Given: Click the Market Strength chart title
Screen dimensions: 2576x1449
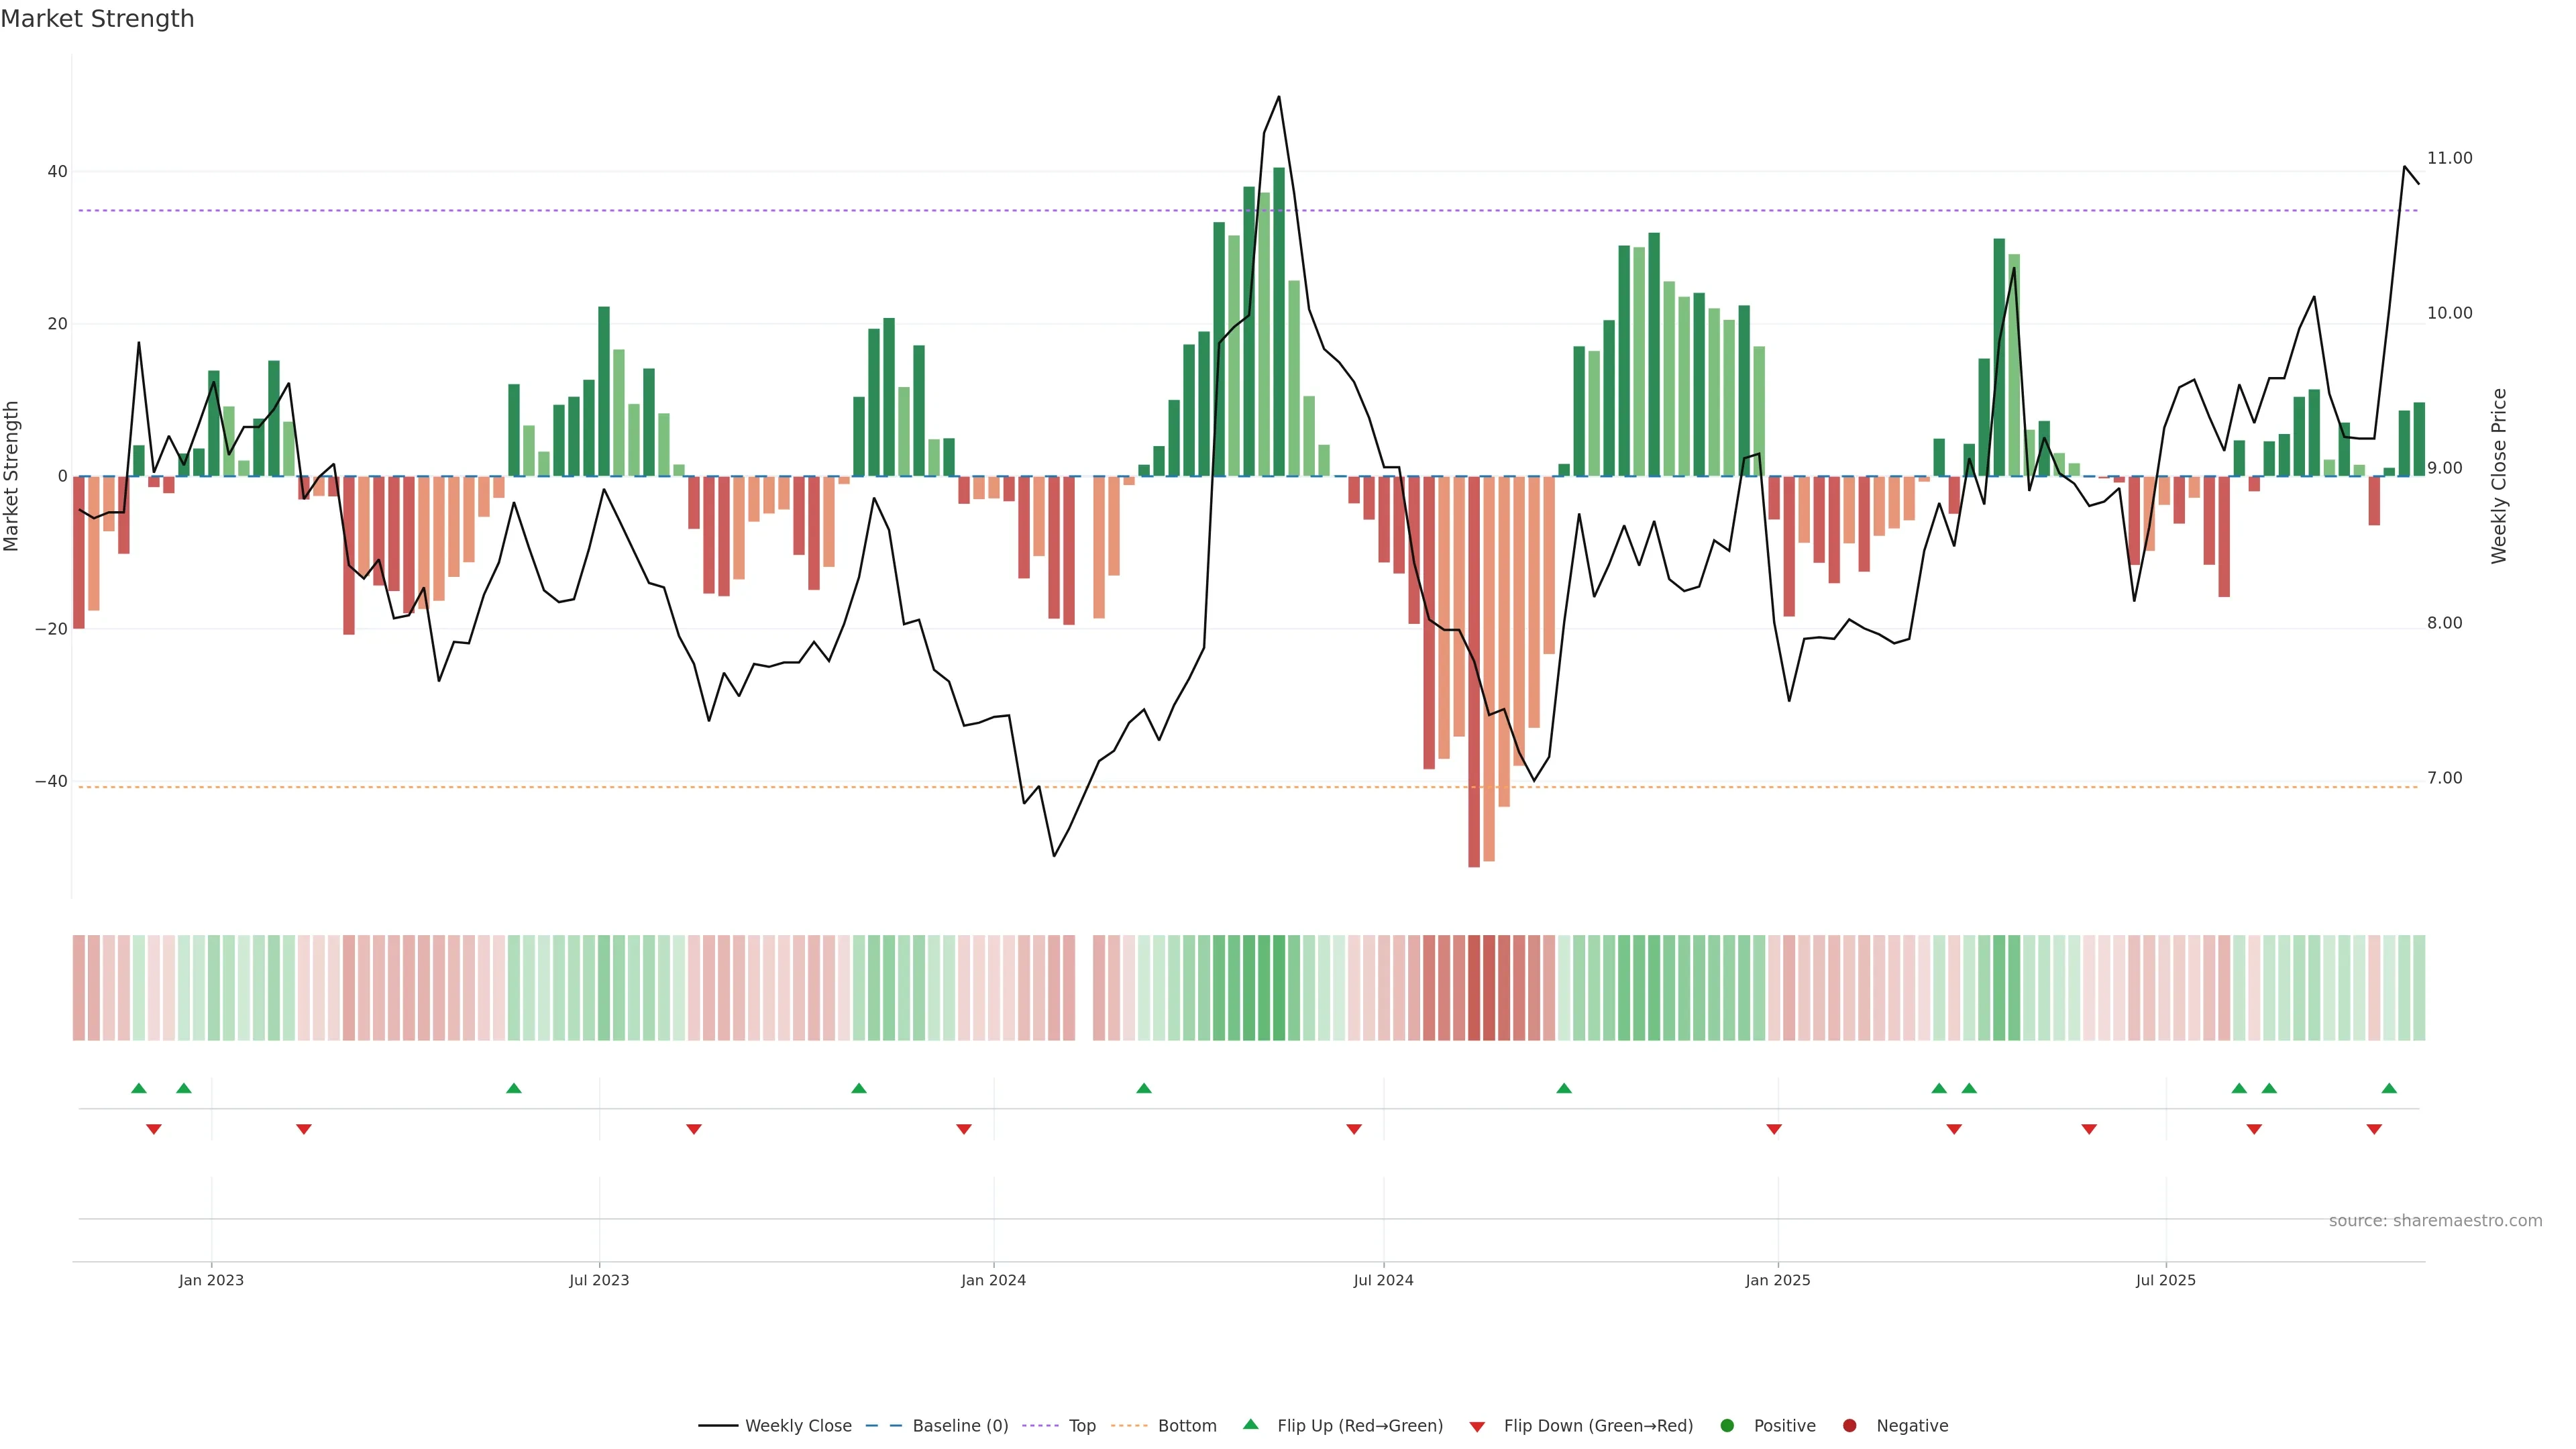Looking at the screenshot, I should coord(97,19).
